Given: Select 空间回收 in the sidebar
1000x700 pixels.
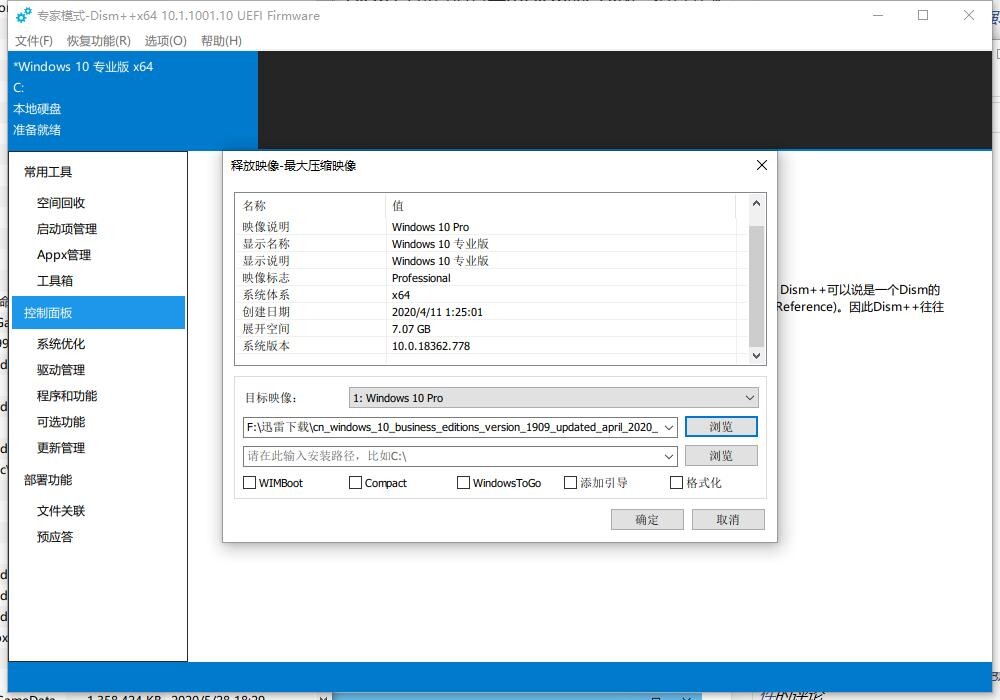Looking at the screenshot, I should (61, 203).
